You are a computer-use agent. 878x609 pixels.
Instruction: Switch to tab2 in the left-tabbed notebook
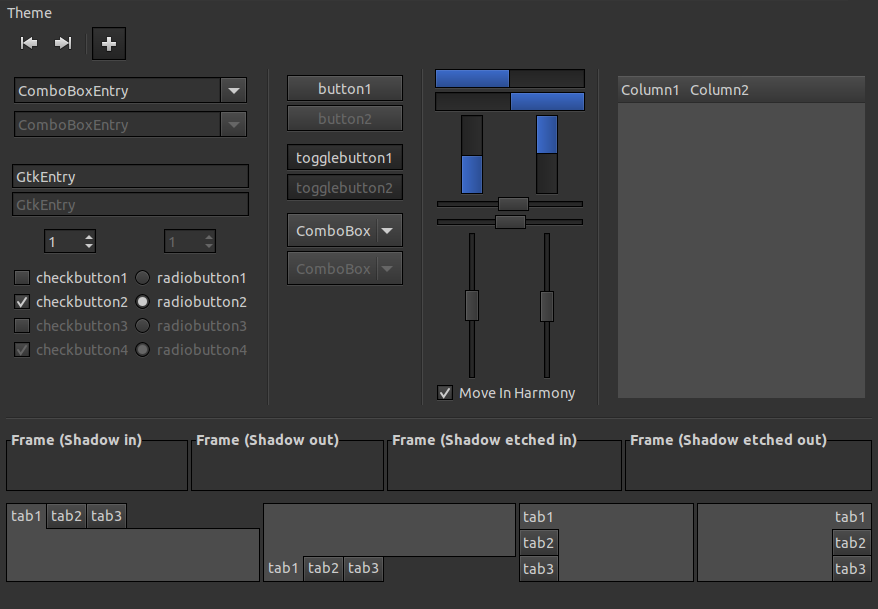tap(539, 542)
